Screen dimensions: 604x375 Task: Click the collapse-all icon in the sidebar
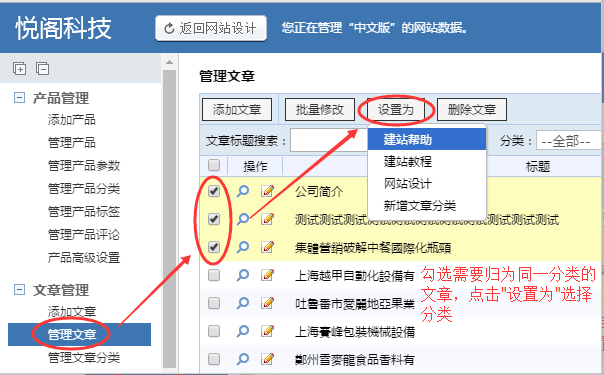click(x=42, y=69)
